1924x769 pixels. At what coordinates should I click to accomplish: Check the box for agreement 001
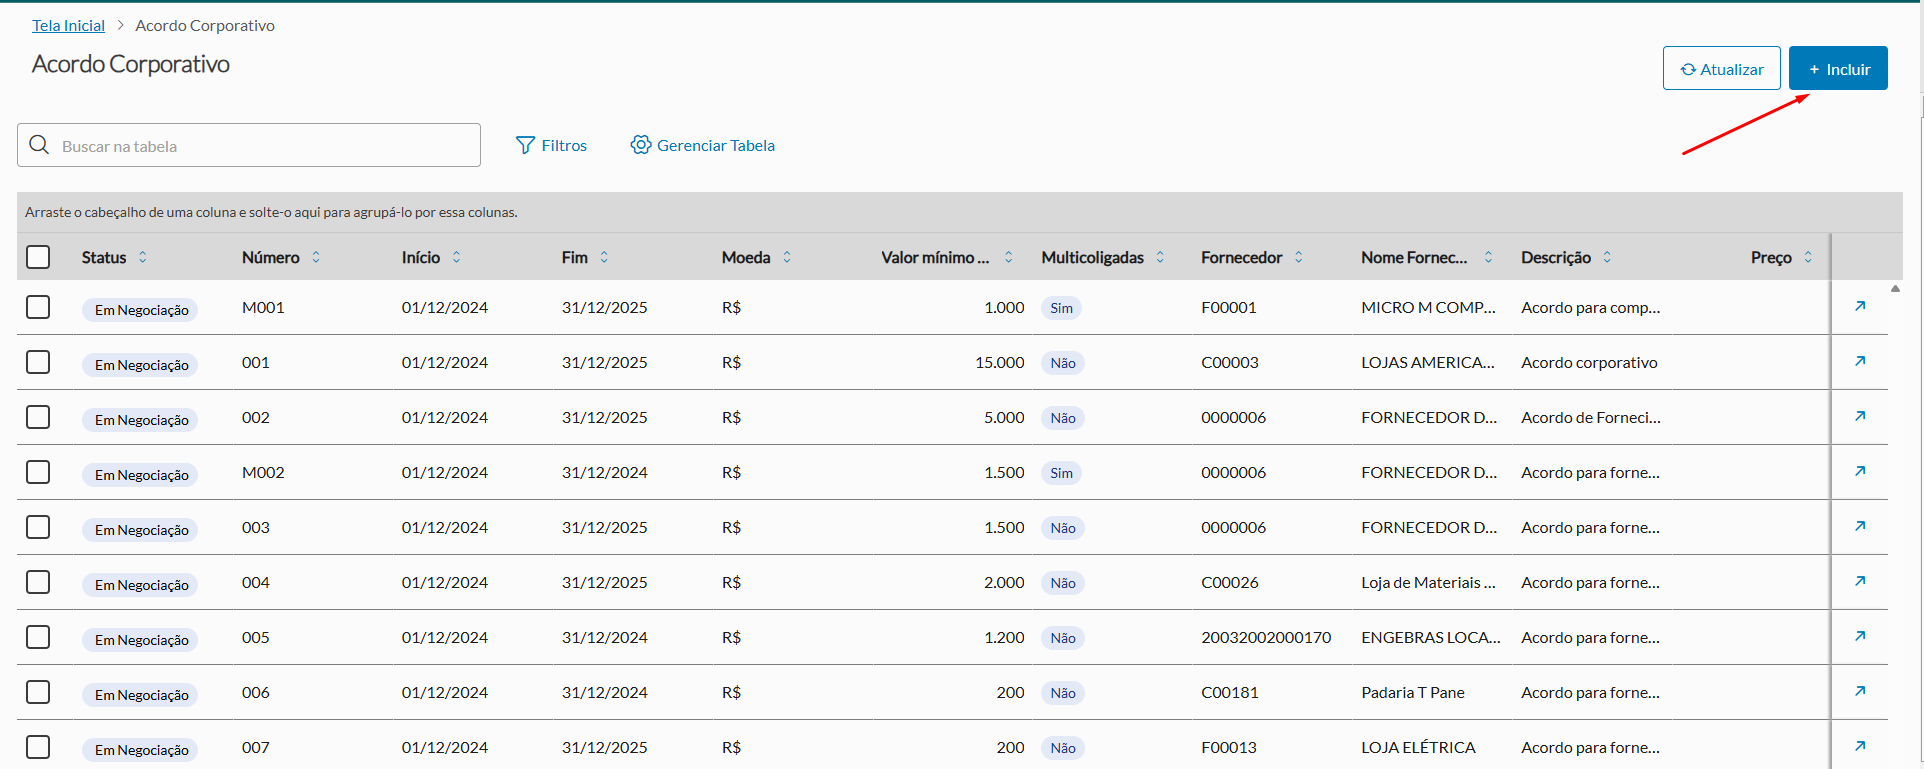pyautogui.click(x=38, y=362)
